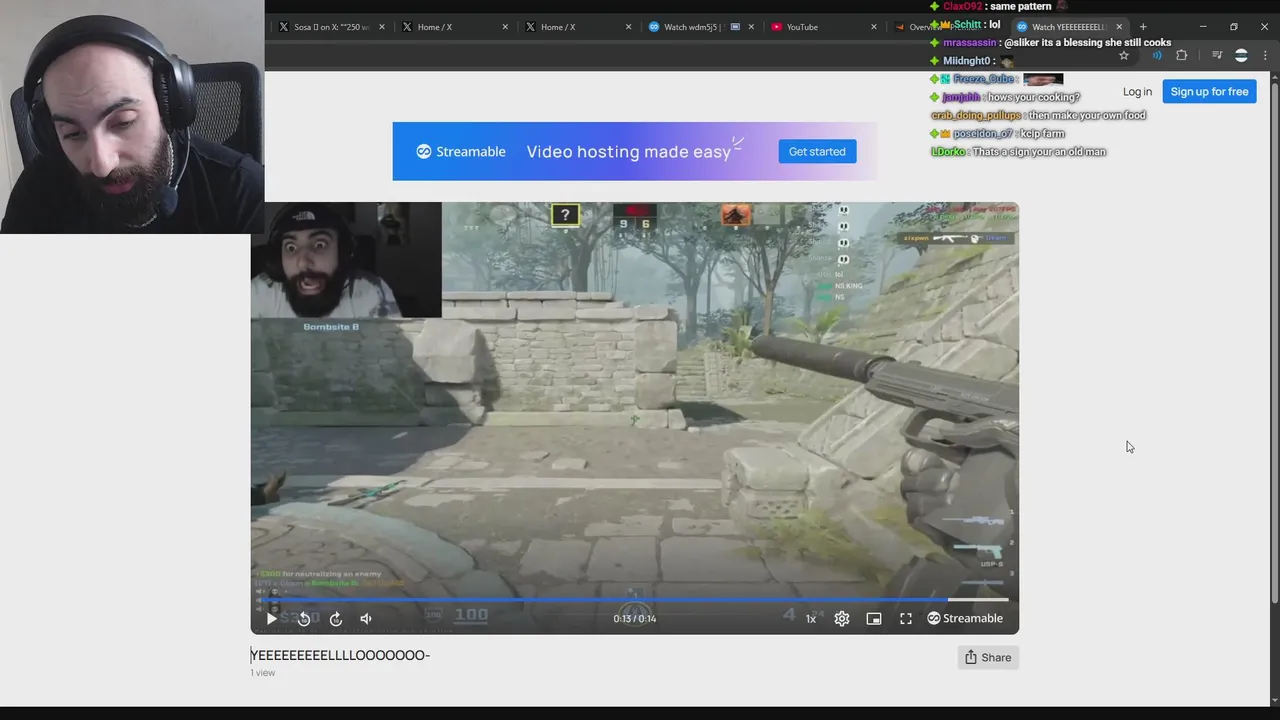Click the video title YEEEEEEEEELLLLOOOOOOOO-
The image size is (1280, 720).
[x=340, y=655]
